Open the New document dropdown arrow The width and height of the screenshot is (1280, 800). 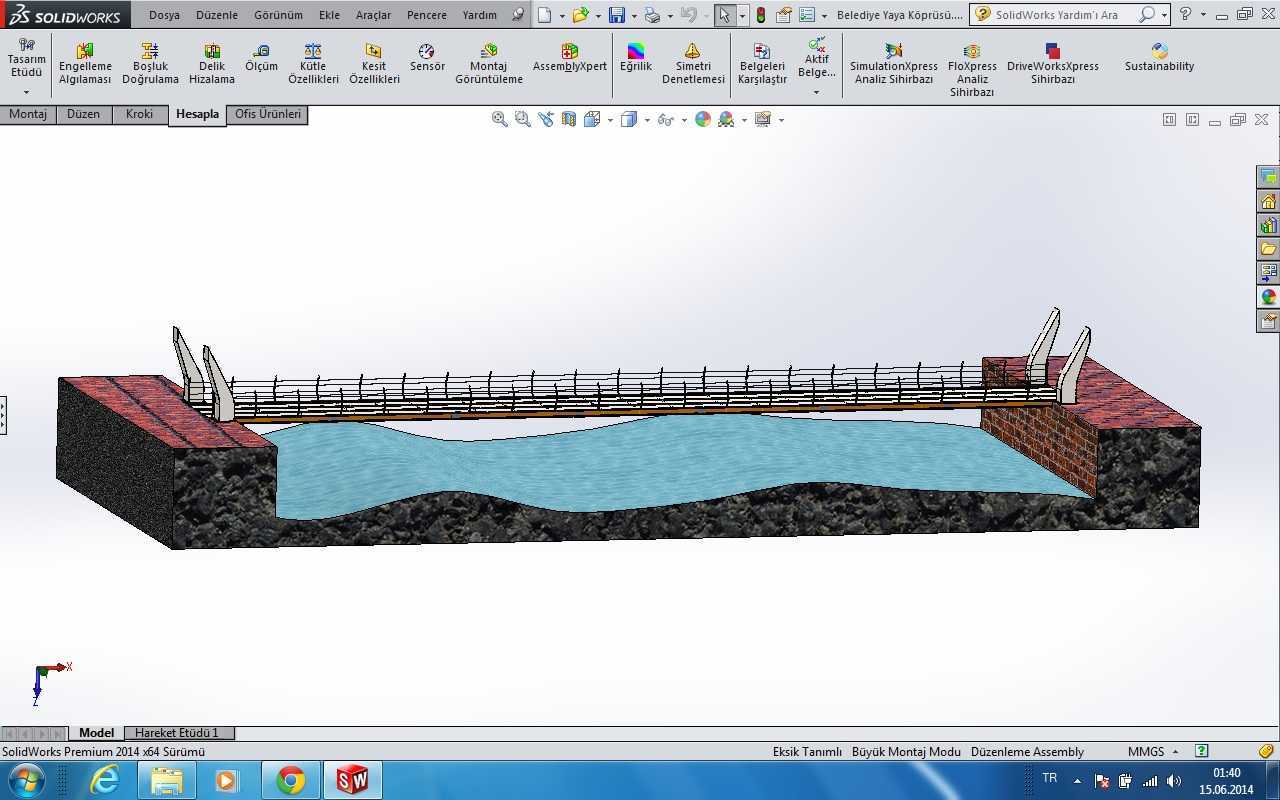562,16
